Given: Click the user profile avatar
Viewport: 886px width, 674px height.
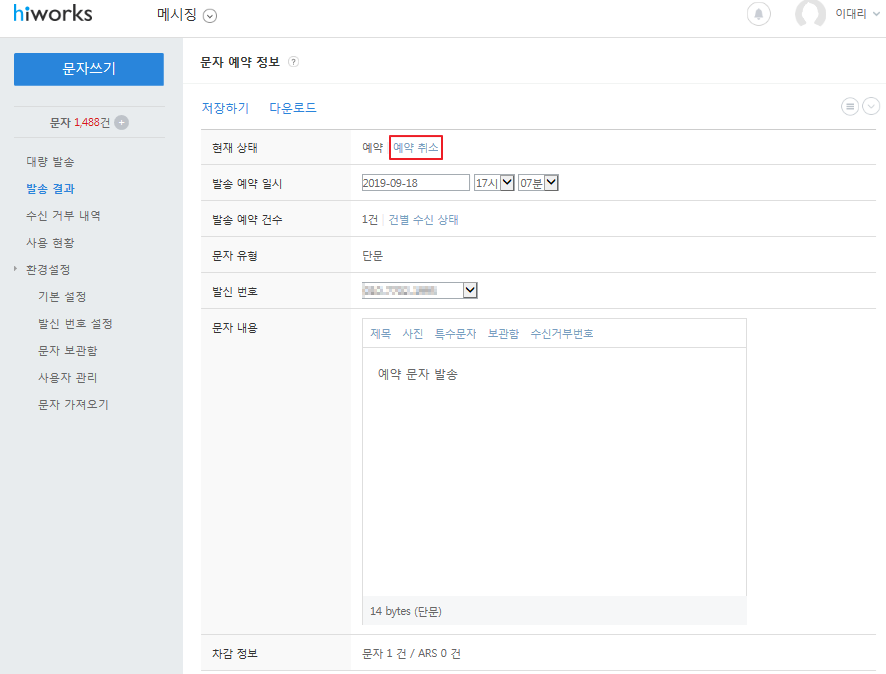Looking at the screenshot, I should point(809,14).
